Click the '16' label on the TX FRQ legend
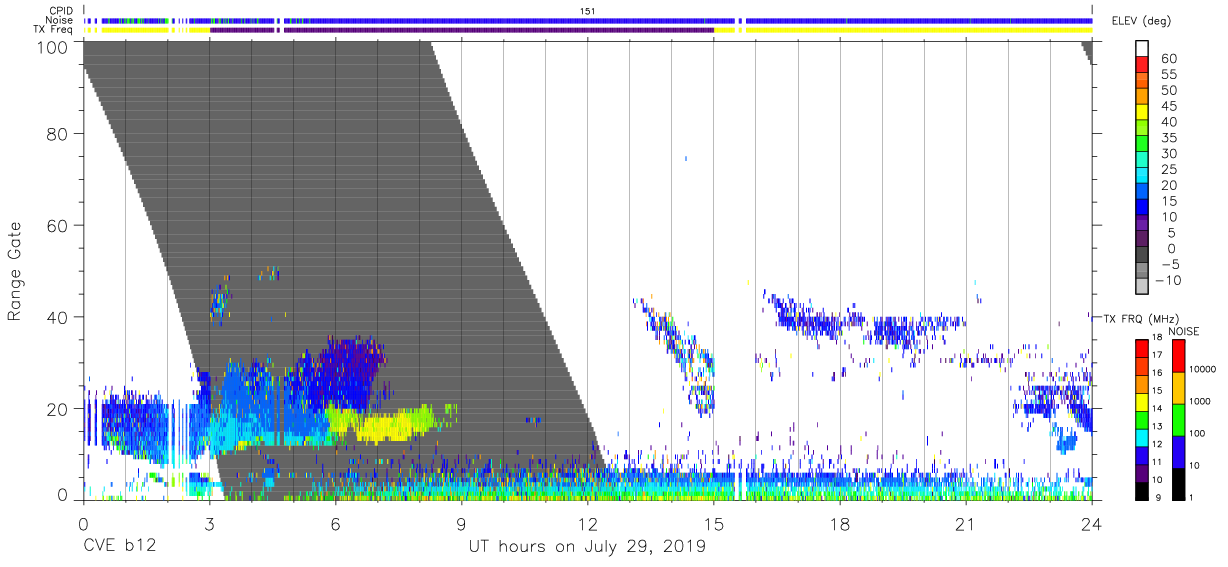Image resolution: width=1228 pixels, height=567 pixels. (x=1158, y=372)
